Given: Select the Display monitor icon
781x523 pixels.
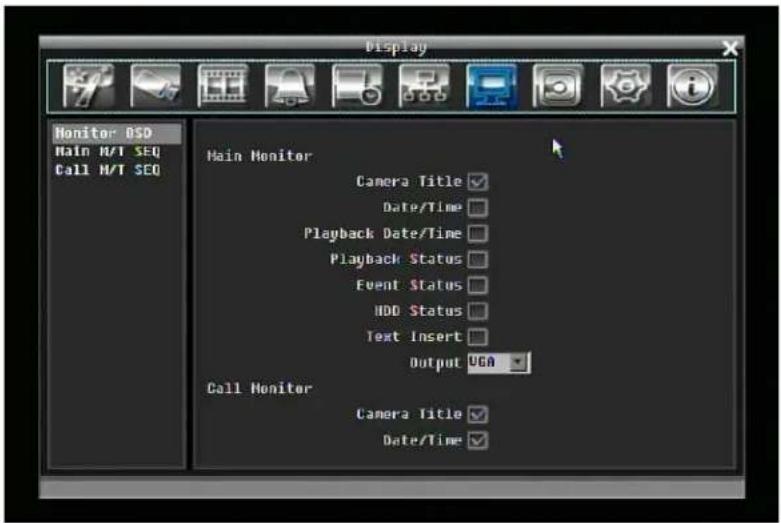Looking at the screenshot, I should [x=492, y=86].
